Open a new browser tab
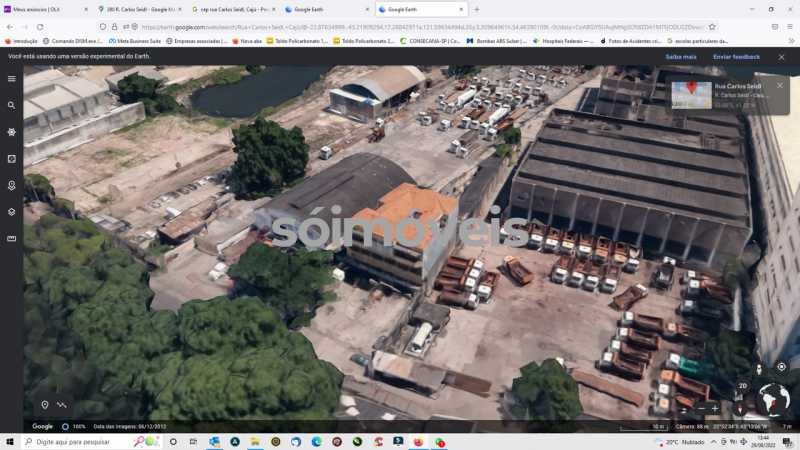This screenshot has width=800, height=450. tap(476, 9)
